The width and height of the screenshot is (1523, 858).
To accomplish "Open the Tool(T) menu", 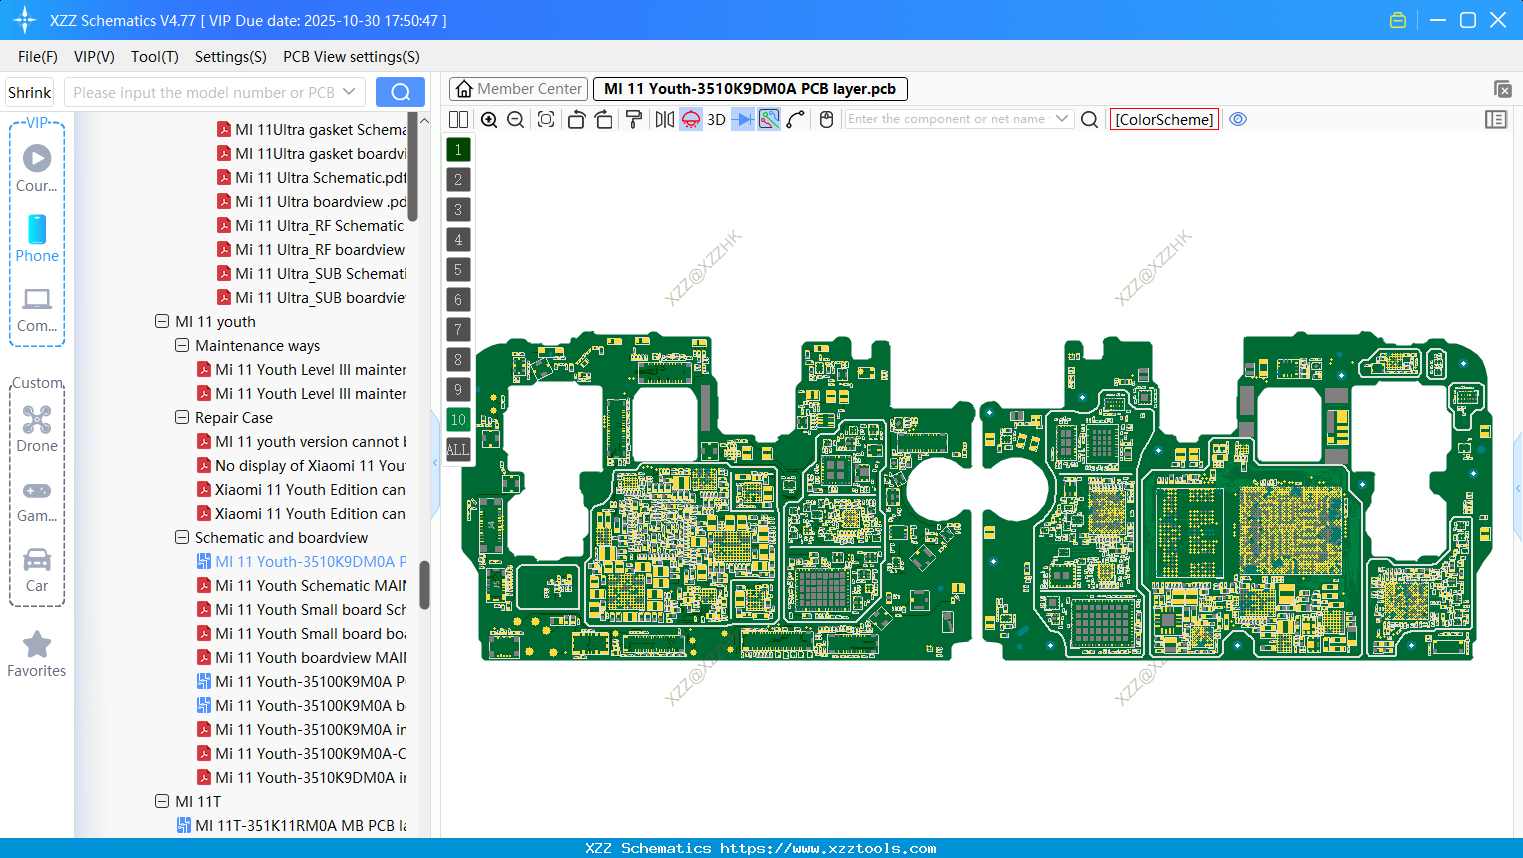I will pos(154,57).
